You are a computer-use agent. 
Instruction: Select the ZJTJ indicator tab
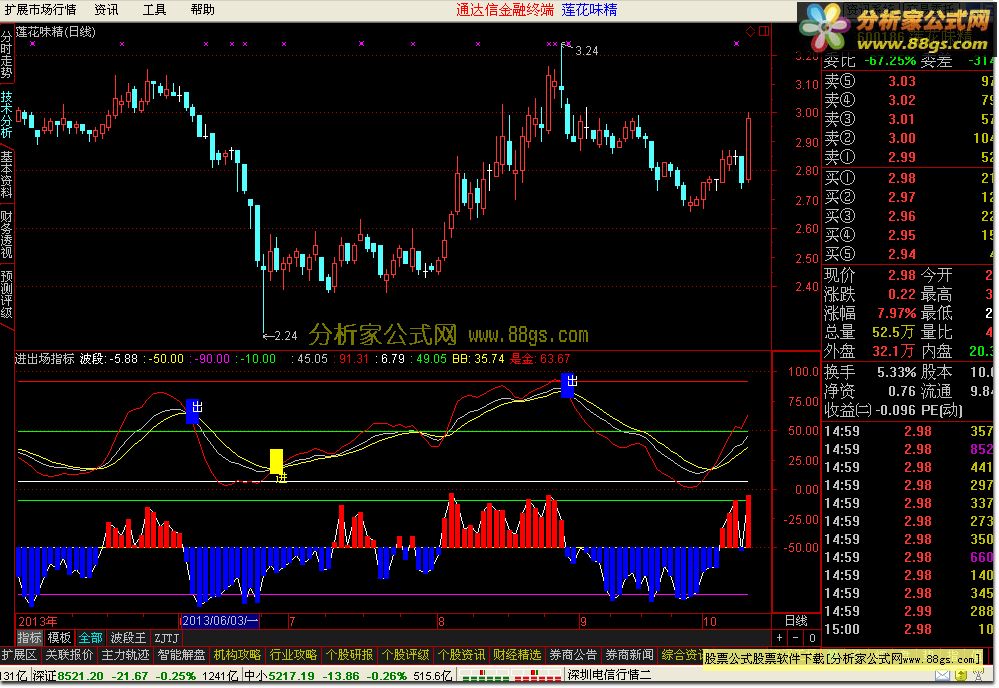167,638
